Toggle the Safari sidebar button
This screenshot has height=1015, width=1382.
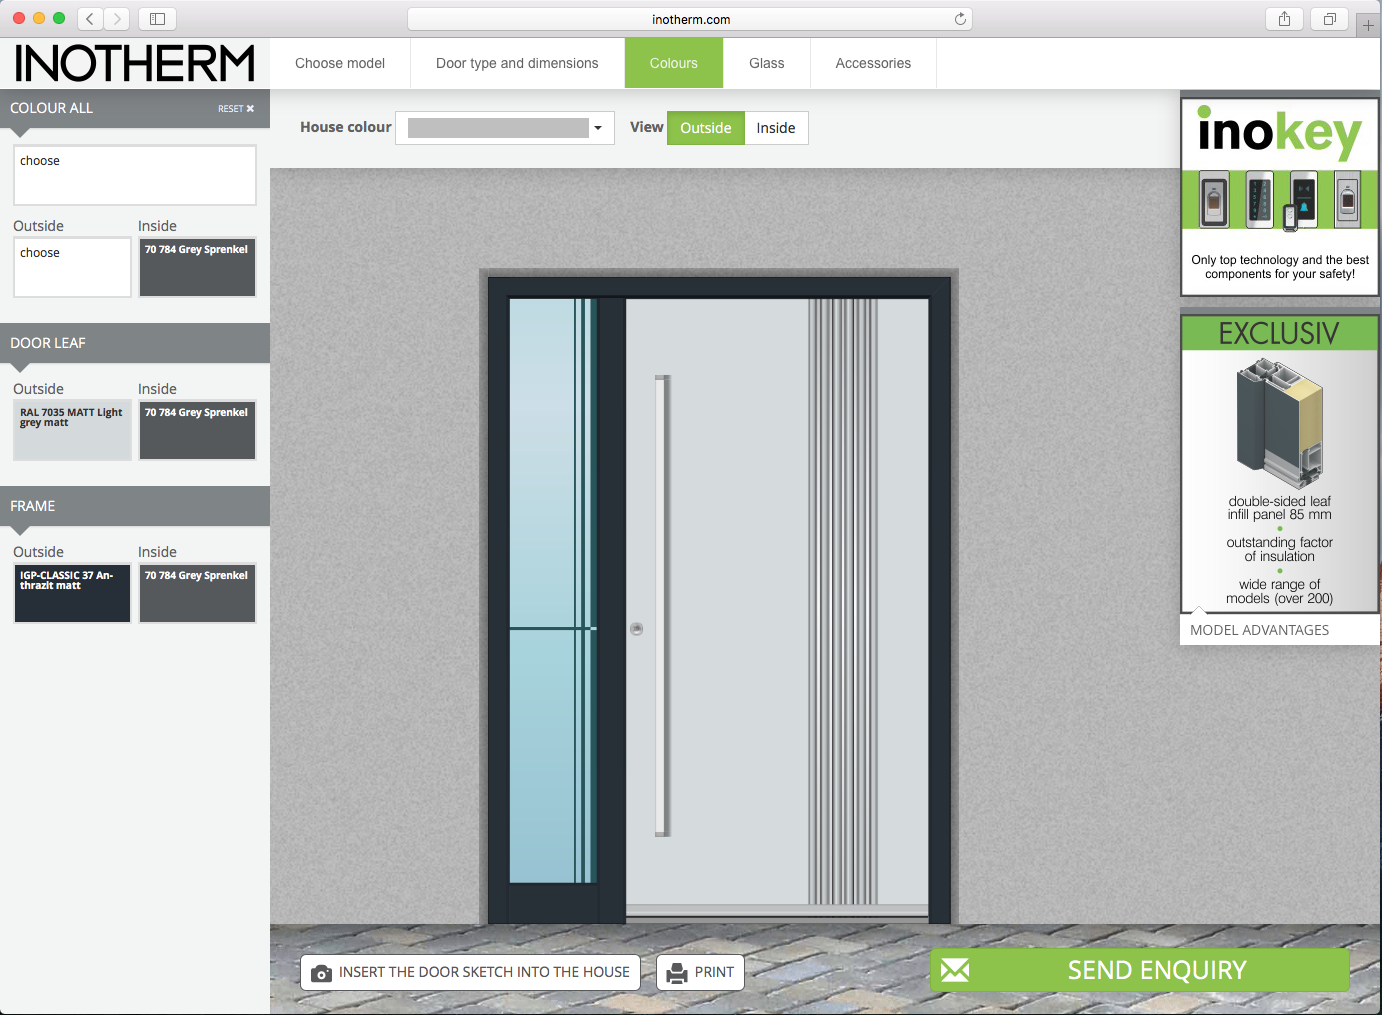[157, 18]
